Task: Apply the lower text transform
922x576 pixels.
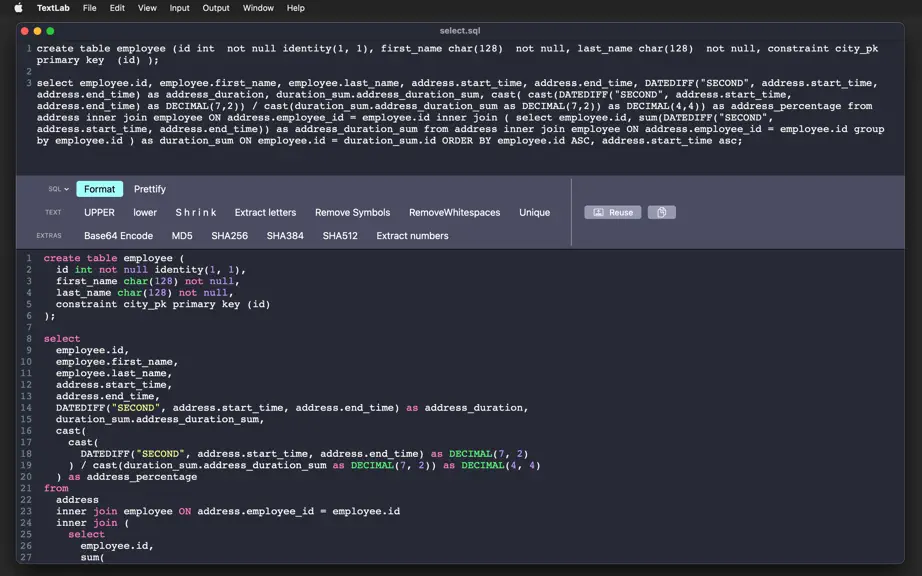Action: click(x=145, y=212)
